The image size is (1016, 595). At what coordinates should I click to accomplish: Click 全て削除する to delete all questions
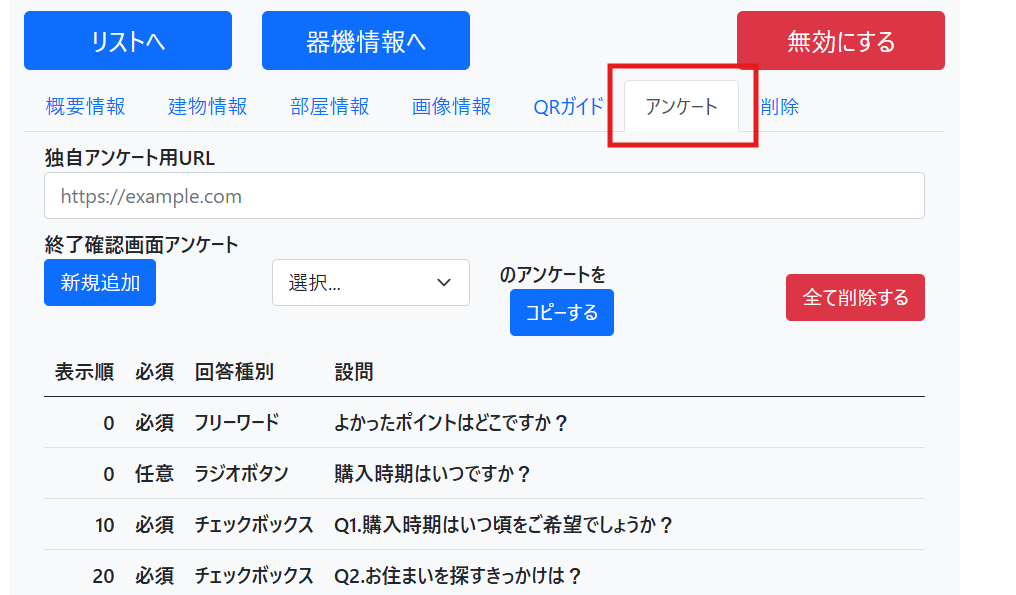pos(855,297)
